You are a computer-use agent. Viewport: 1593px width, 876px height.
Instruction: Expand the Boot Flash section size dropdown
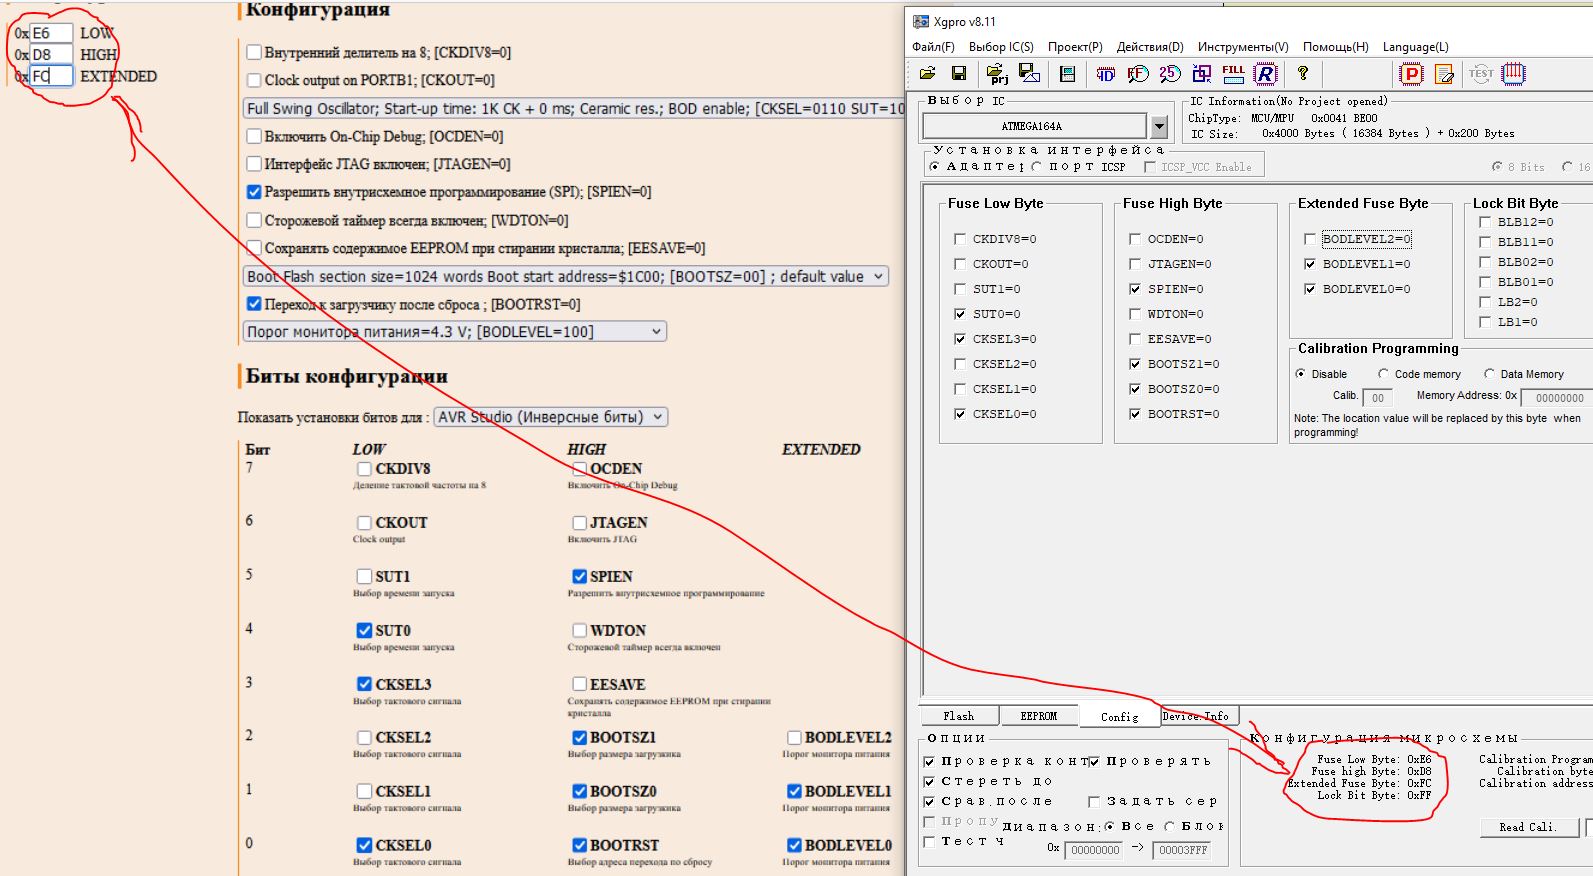[566, 276]
